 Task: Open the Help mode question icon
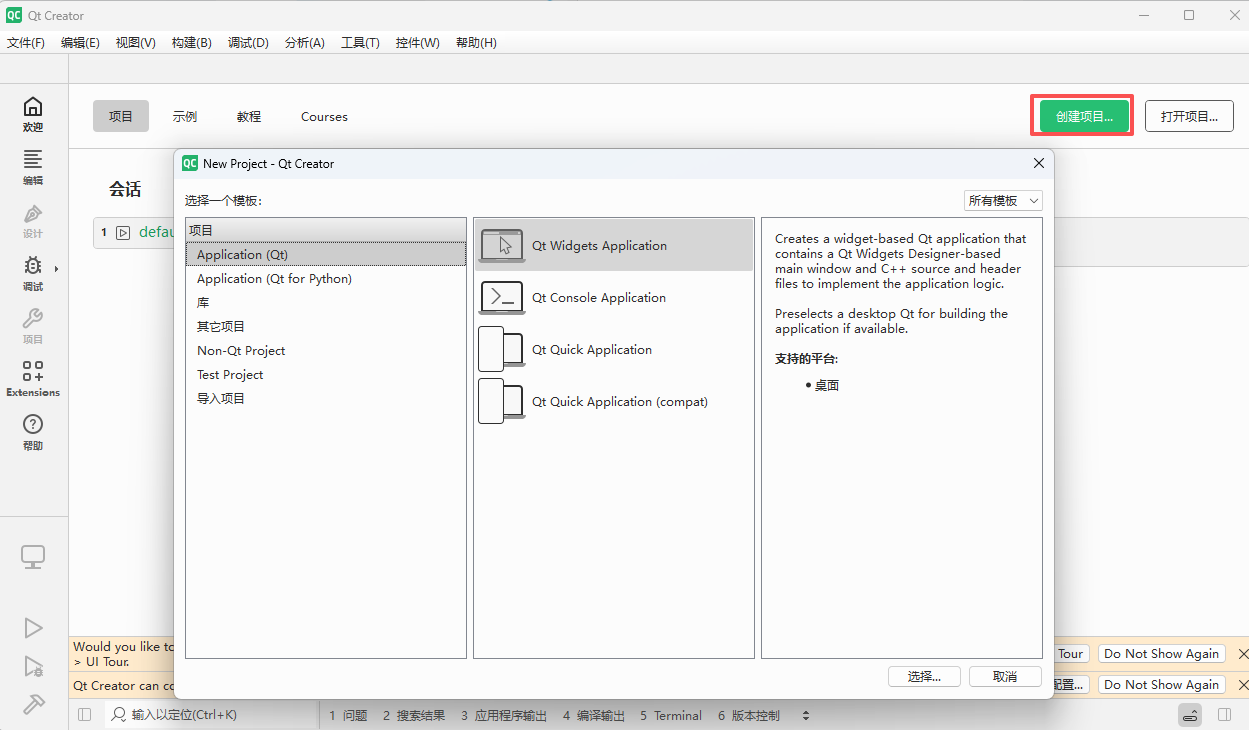(33, 424)
